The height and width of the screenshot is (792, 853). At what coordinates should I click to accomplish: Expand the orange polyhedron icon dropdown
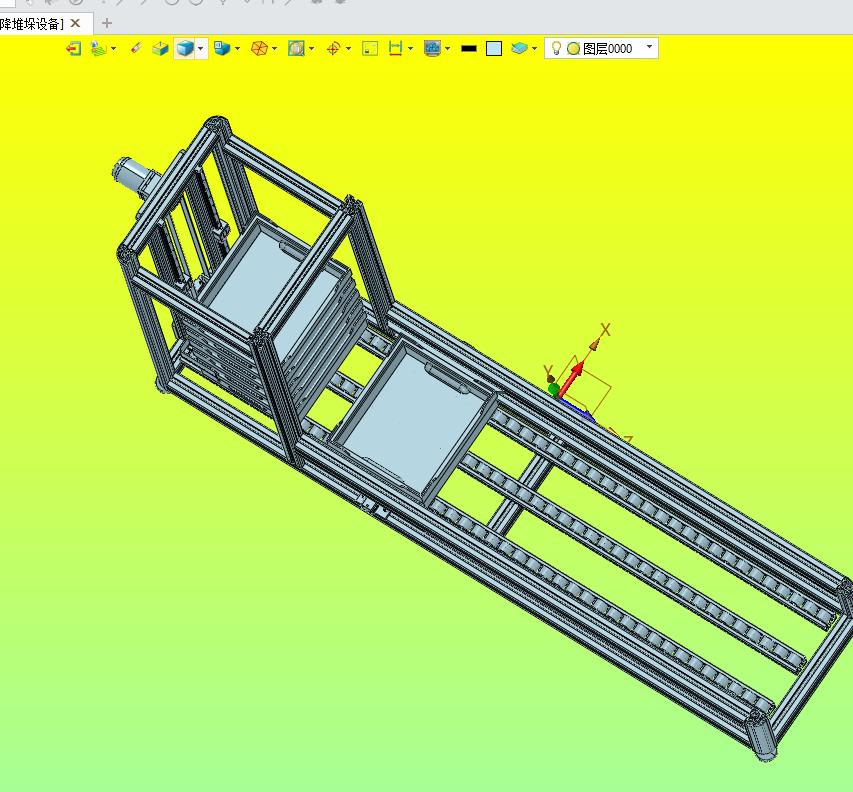click(x=274, y=48)
